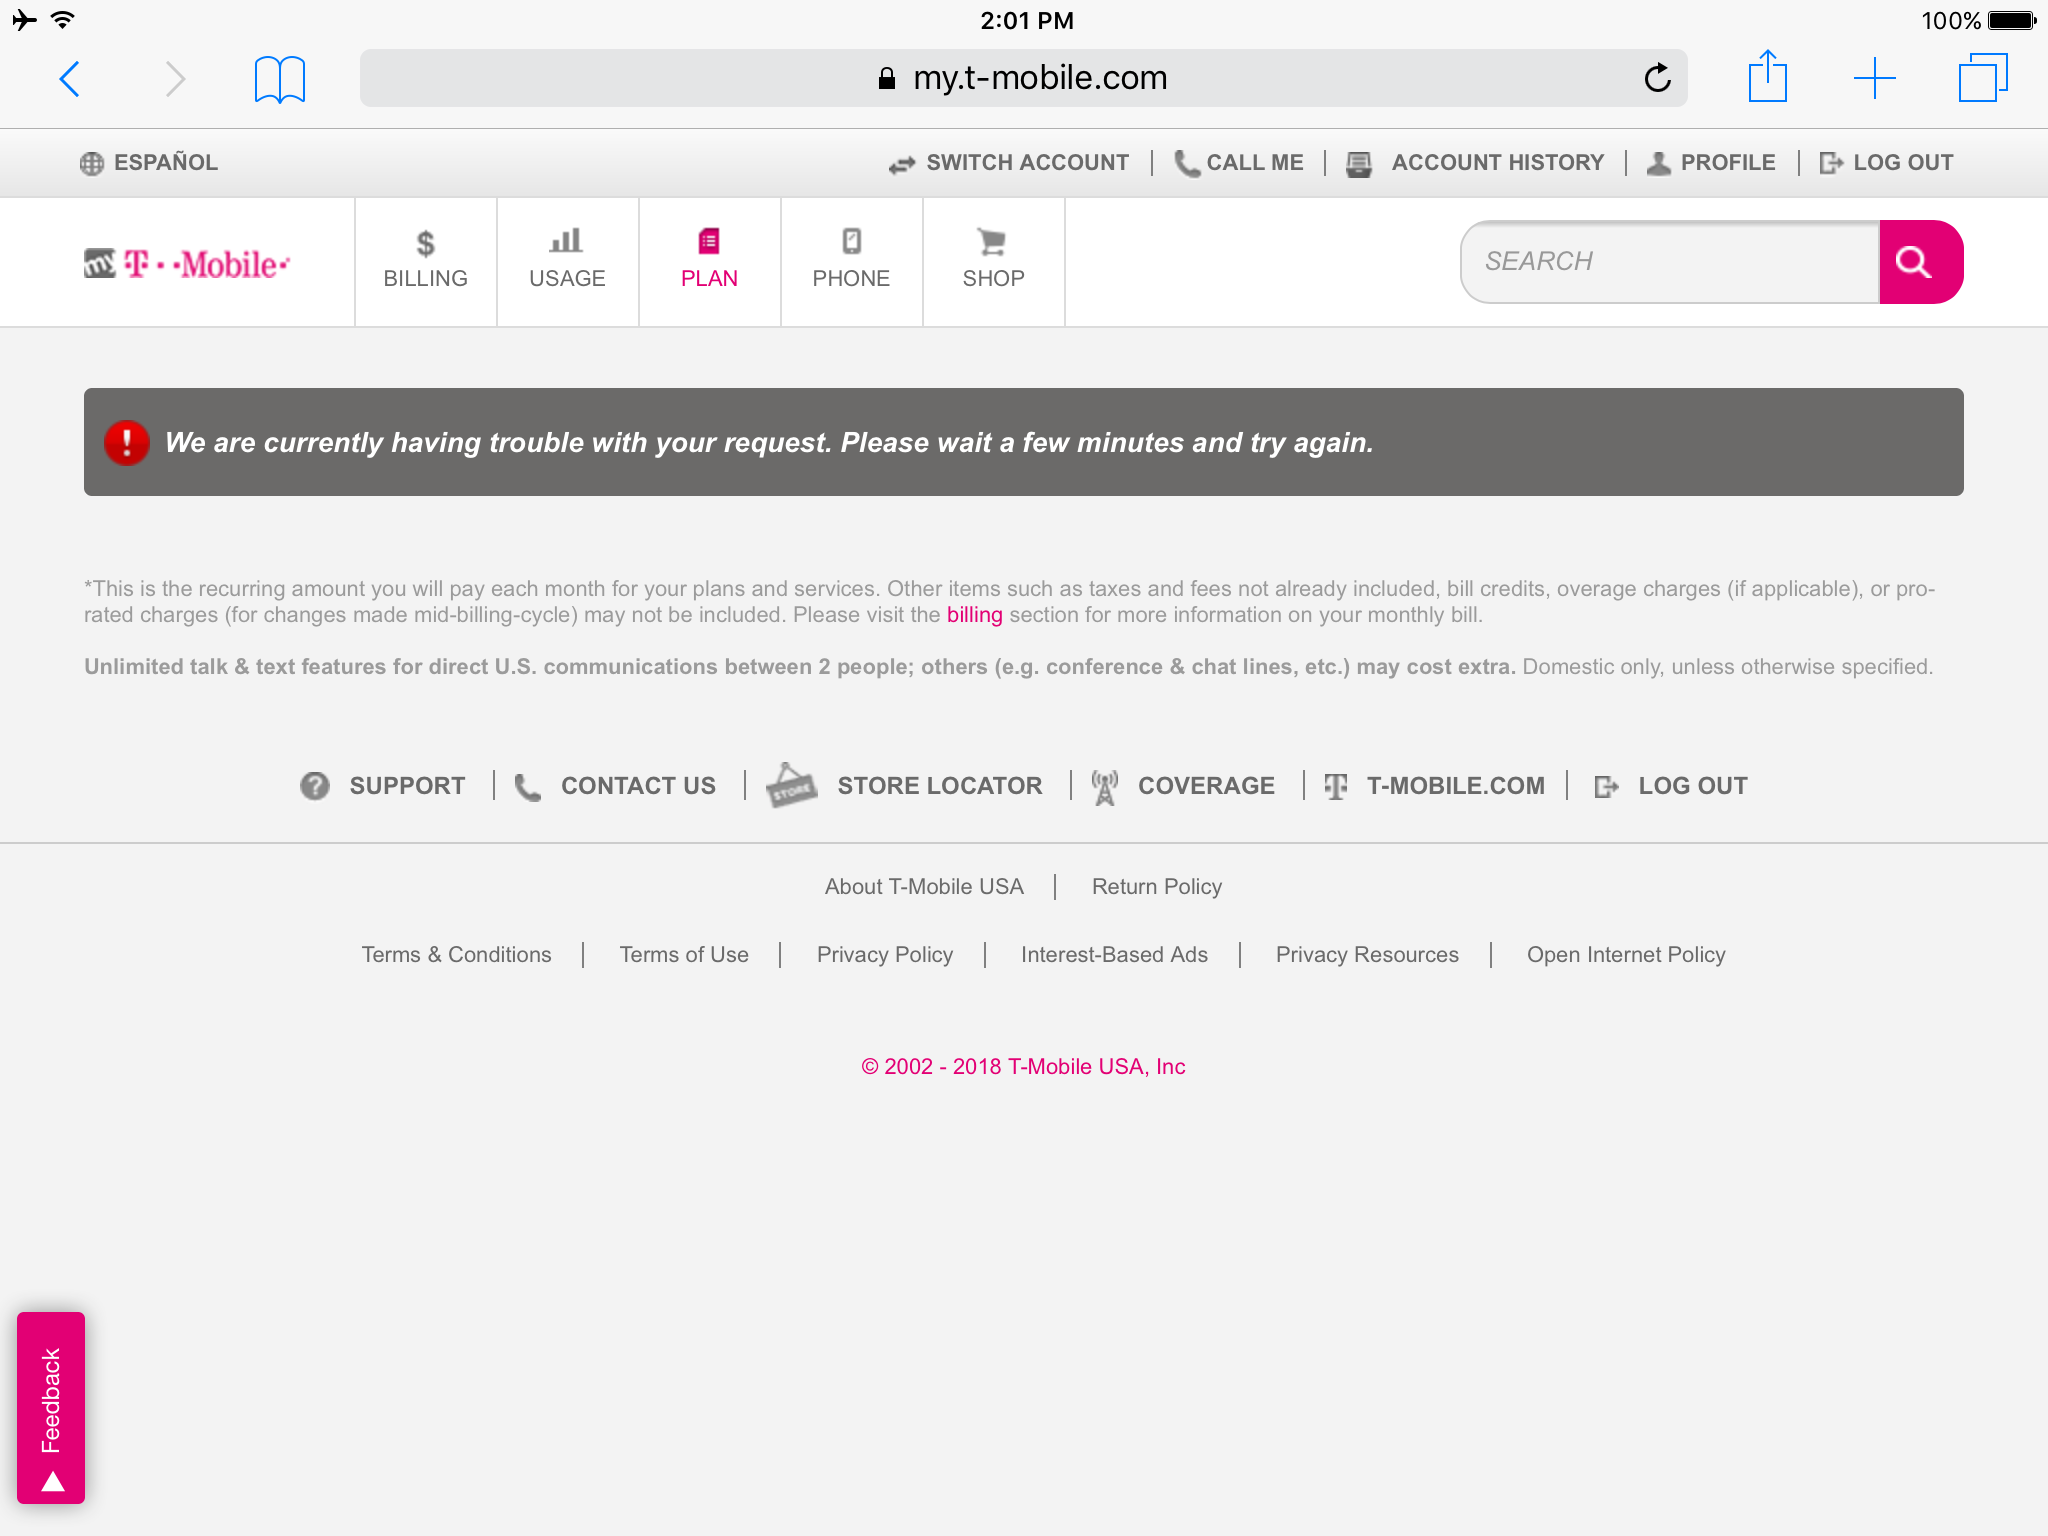Switch language to Español

tap(166, 162)
